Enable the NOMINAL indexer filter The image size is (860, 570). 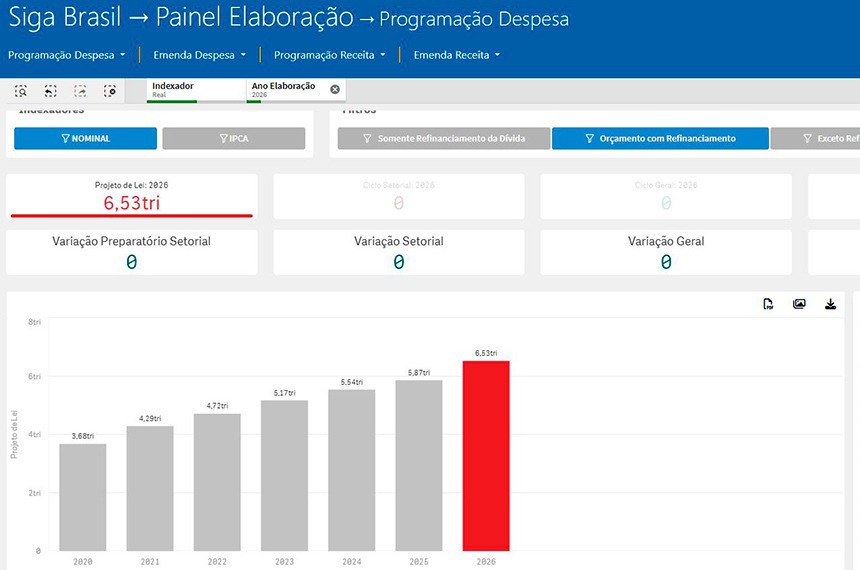(85, 138)
